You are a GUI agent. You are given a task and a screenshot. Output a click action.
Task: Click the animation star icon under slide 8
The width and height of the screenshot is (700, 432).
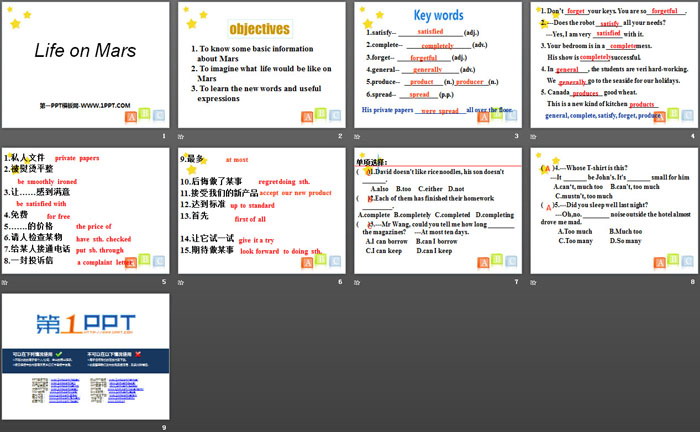tap(533, 282)
